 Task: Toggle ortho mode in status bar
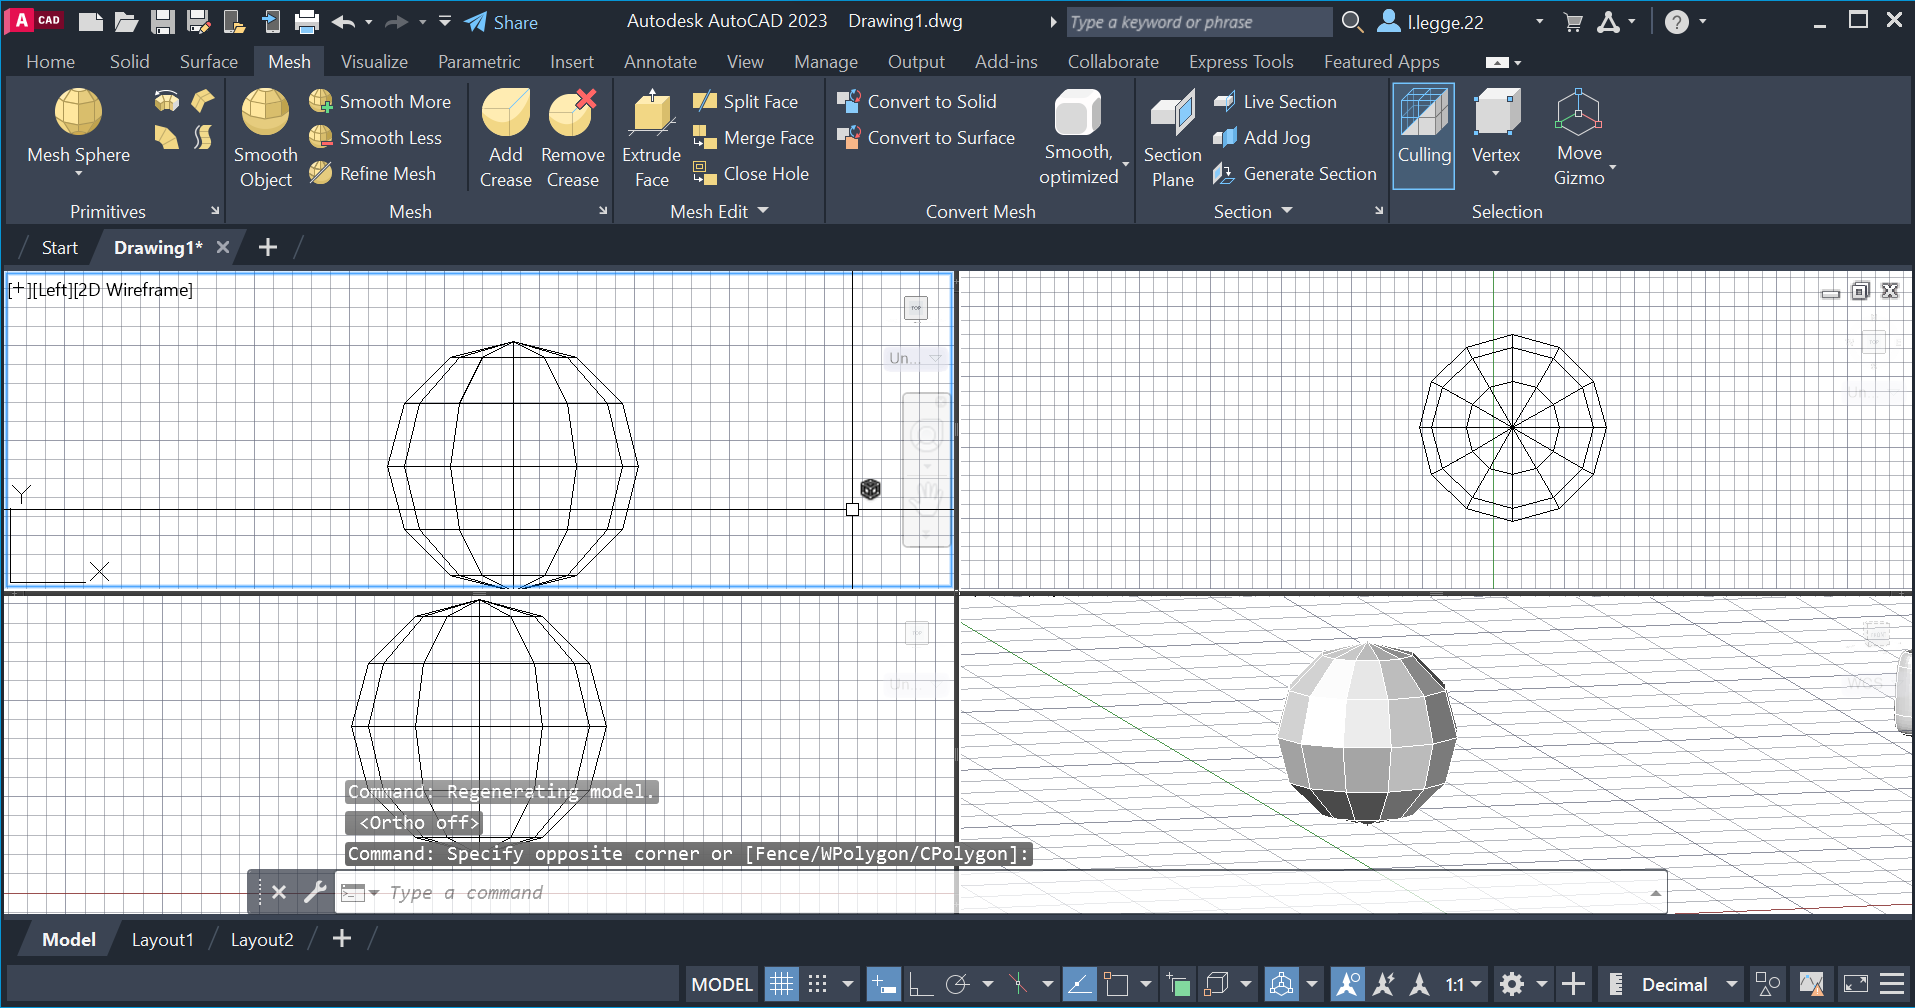(x=920, y=984)
